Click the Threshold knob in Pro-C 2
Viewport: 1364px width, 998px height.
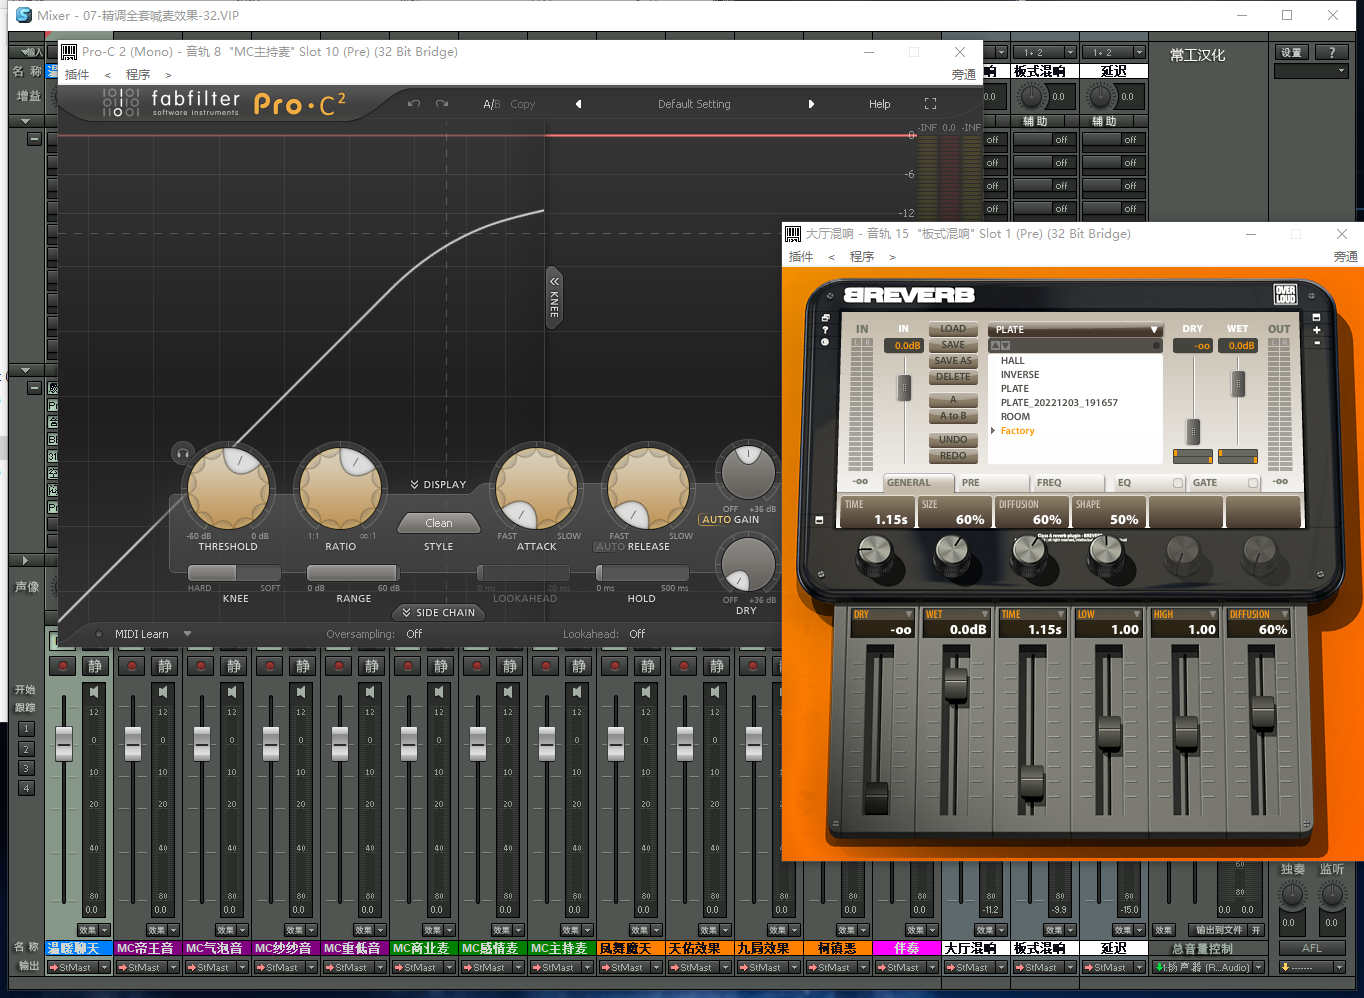point(228,487)
